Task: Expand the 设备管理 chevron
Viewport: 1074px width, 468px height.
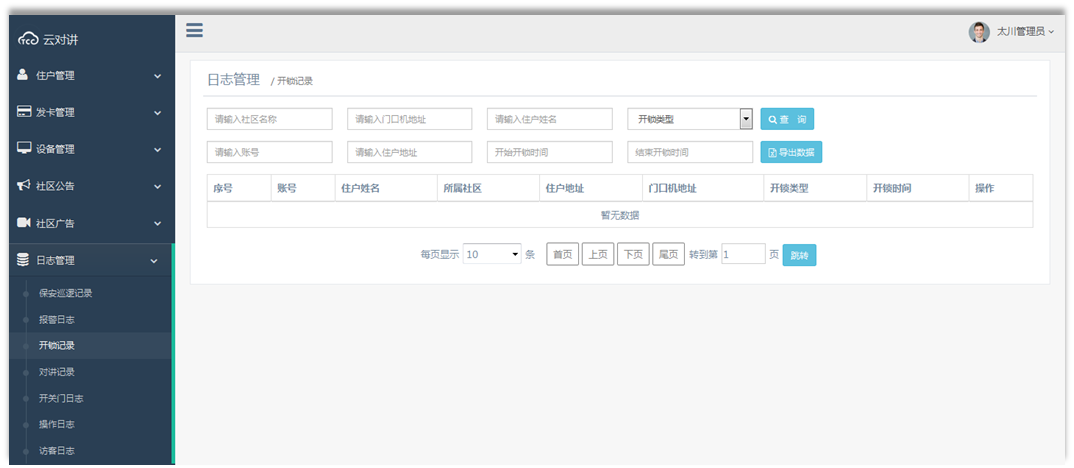Action: point(158,150)
